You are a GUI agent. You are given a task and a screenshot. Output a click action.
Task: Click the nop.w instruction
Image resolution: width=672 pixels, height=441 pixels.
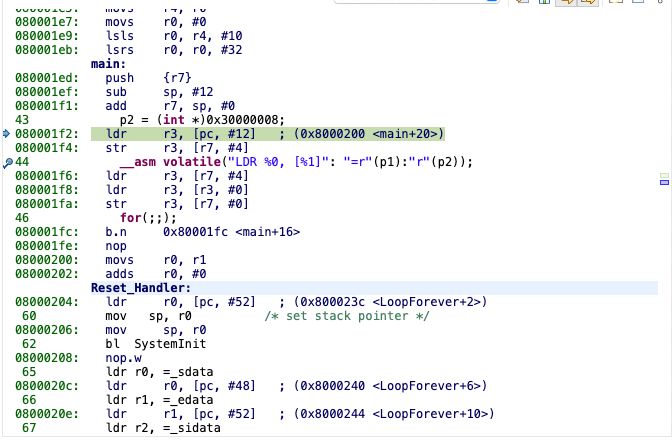[x=123, y=358]
